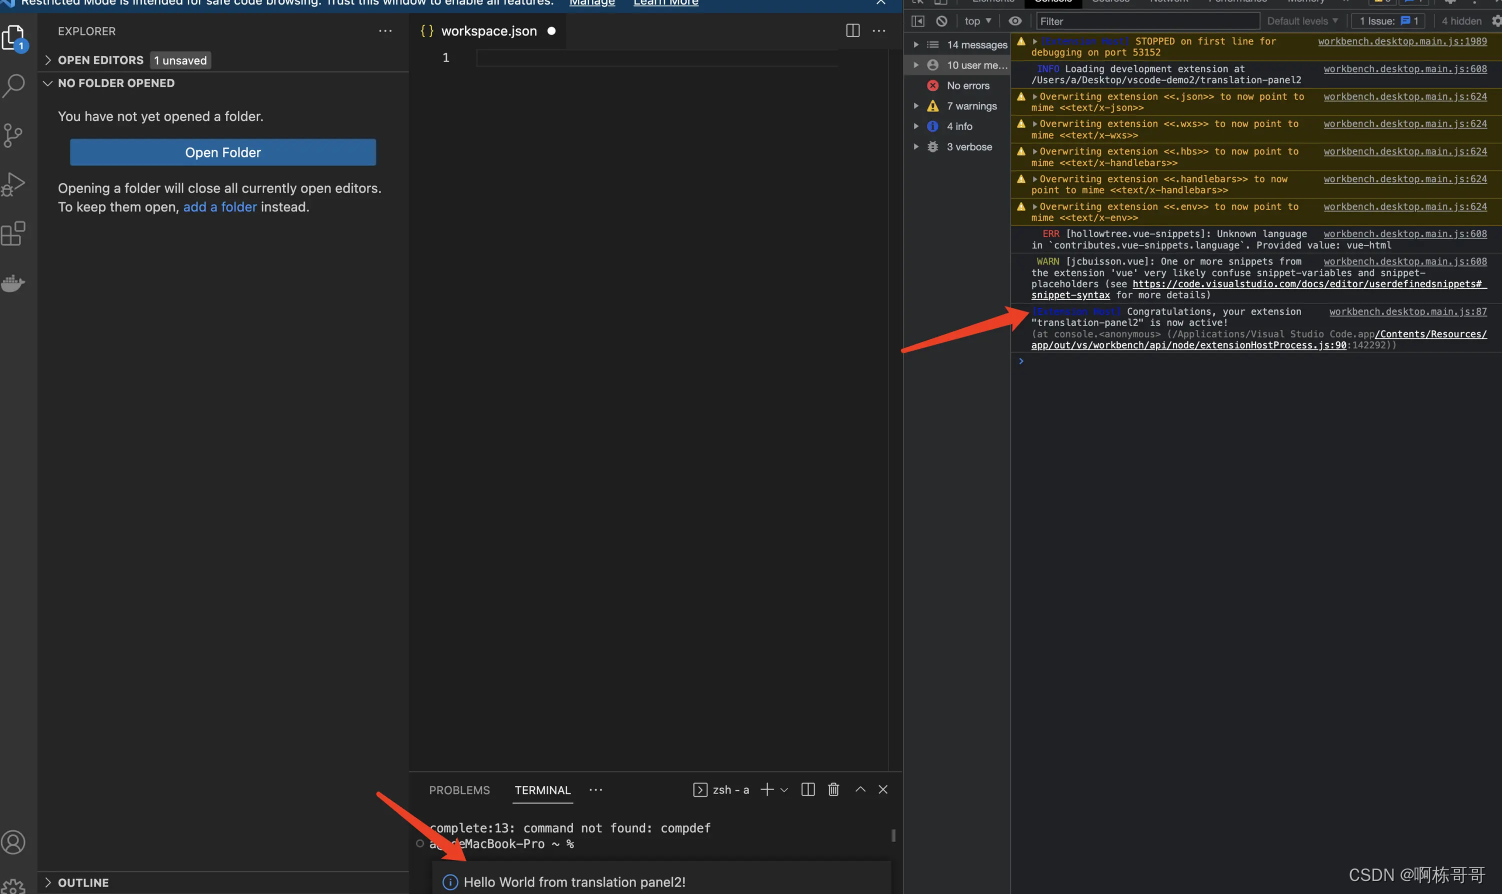Expand the .env overwriting extension warning
1502x894 pixels.
click(1035, 207)
